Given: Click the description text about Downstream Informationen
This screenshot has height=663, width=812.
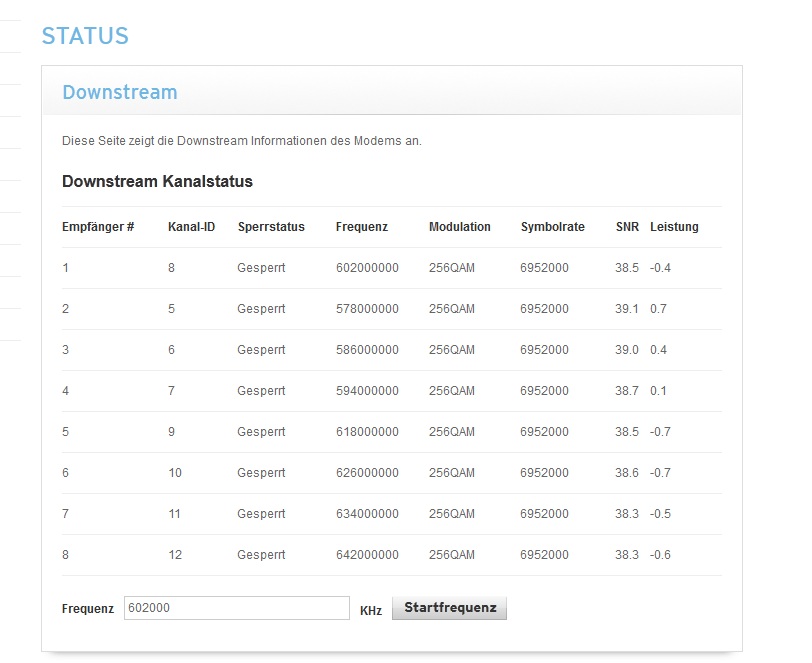Looking at the screenshot, I should 241,141.
